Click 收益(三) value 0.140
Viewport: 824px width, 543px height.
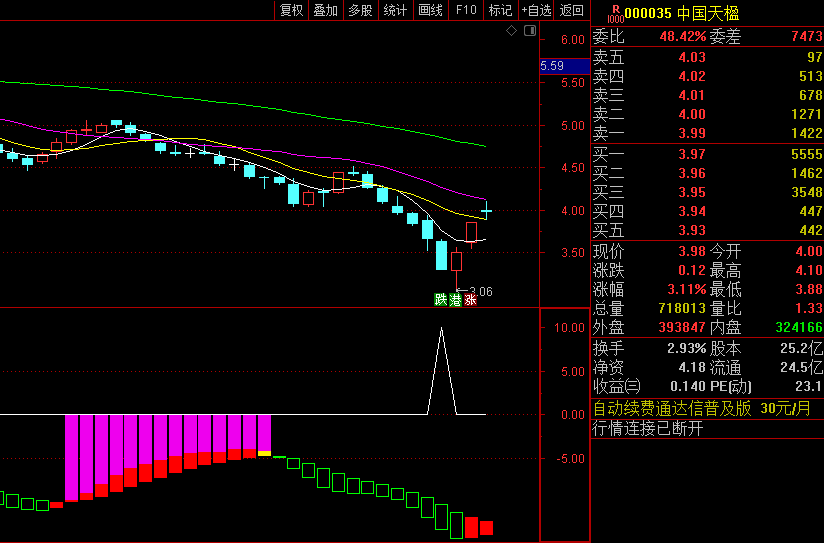[x=688, y=386]
